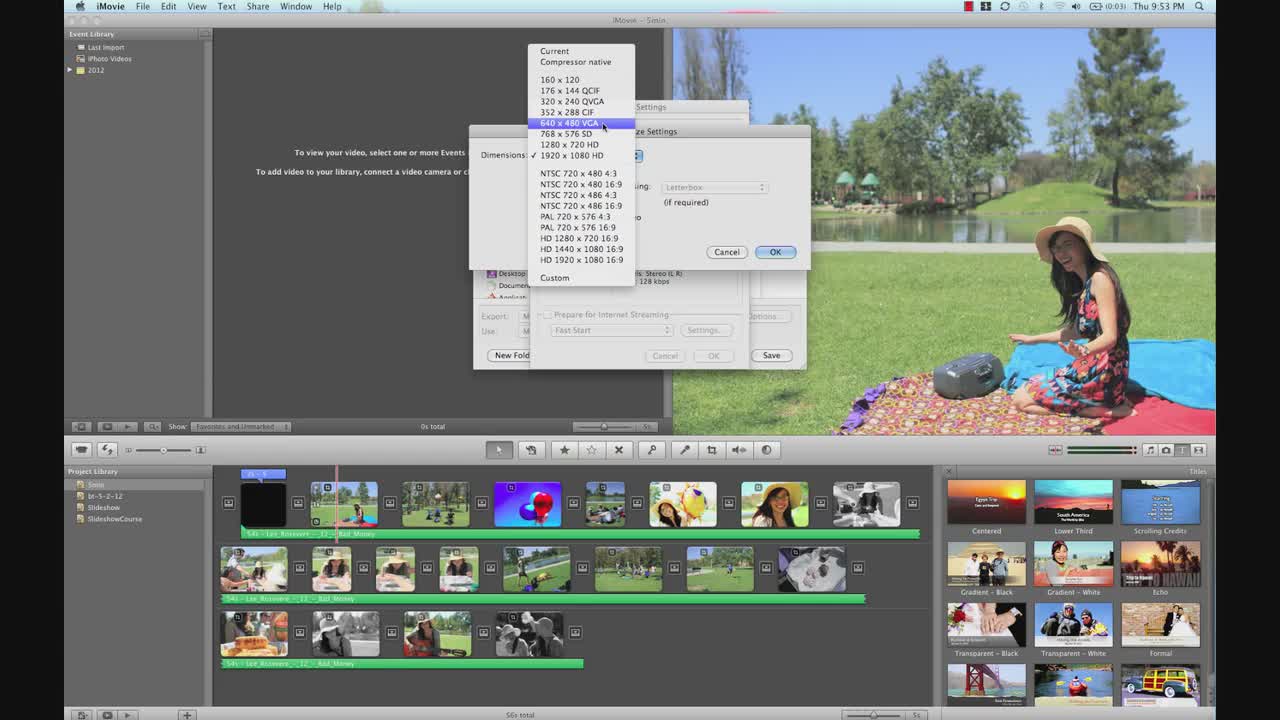Screen dimensions: 1280x720
Task: Open the Share menu
Action: click(x=258, y=6)
